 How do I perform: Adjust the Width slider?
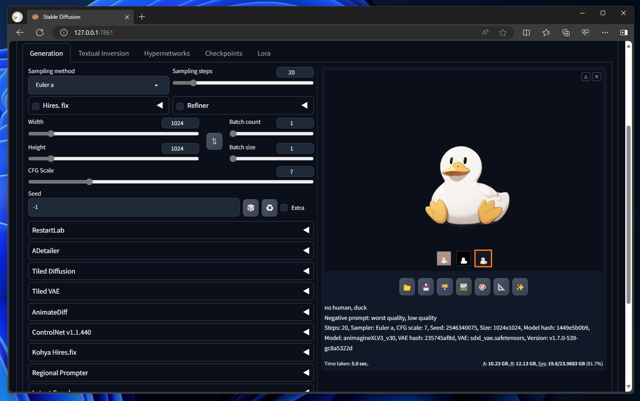113,134
